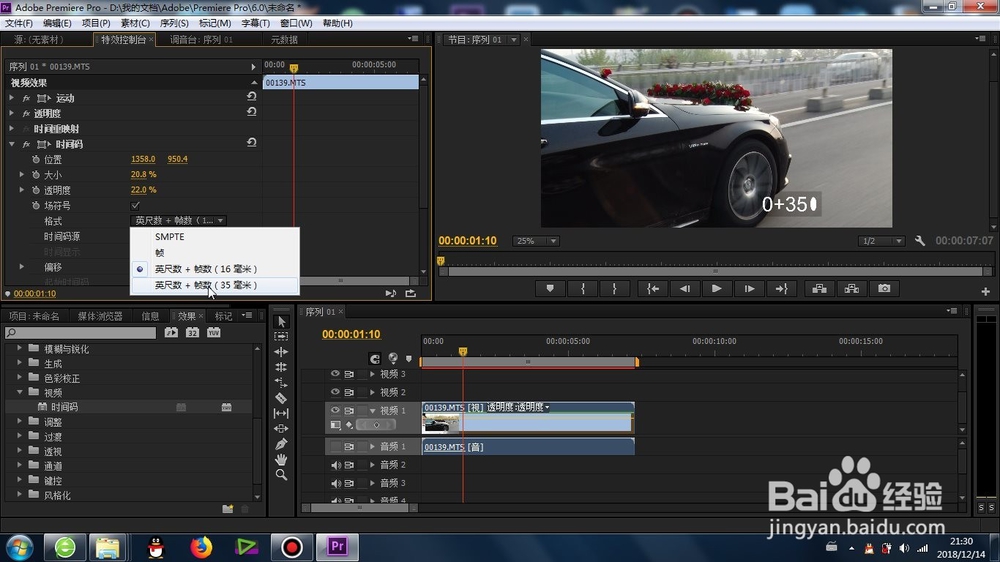Open the 文件(F) menu
This screenshot has width=1000, height=562.
[x=19, y=23]
